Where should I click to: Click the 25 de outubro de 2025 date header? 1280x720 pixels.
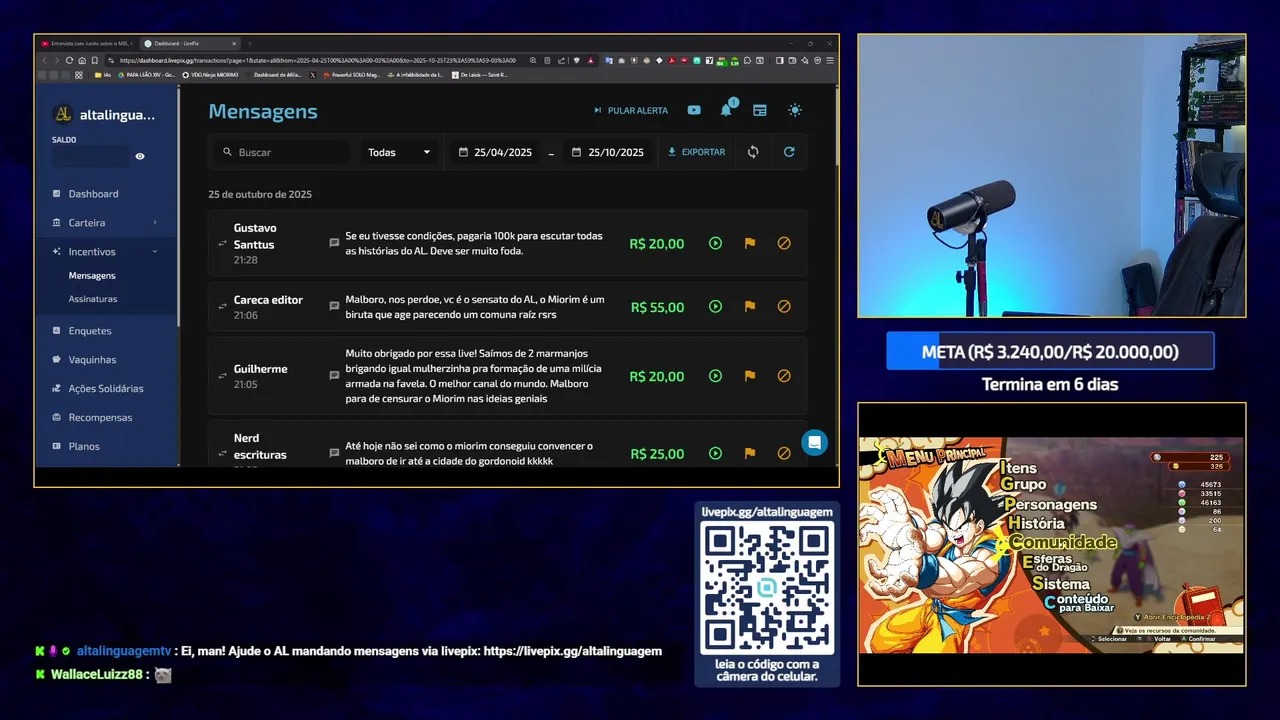click(260, 194)
